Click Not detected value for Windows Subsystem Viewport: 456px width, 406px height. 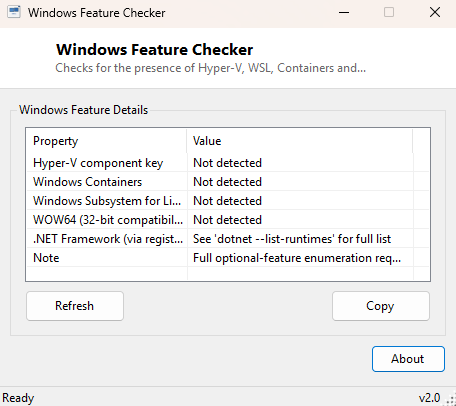[228, 201]
